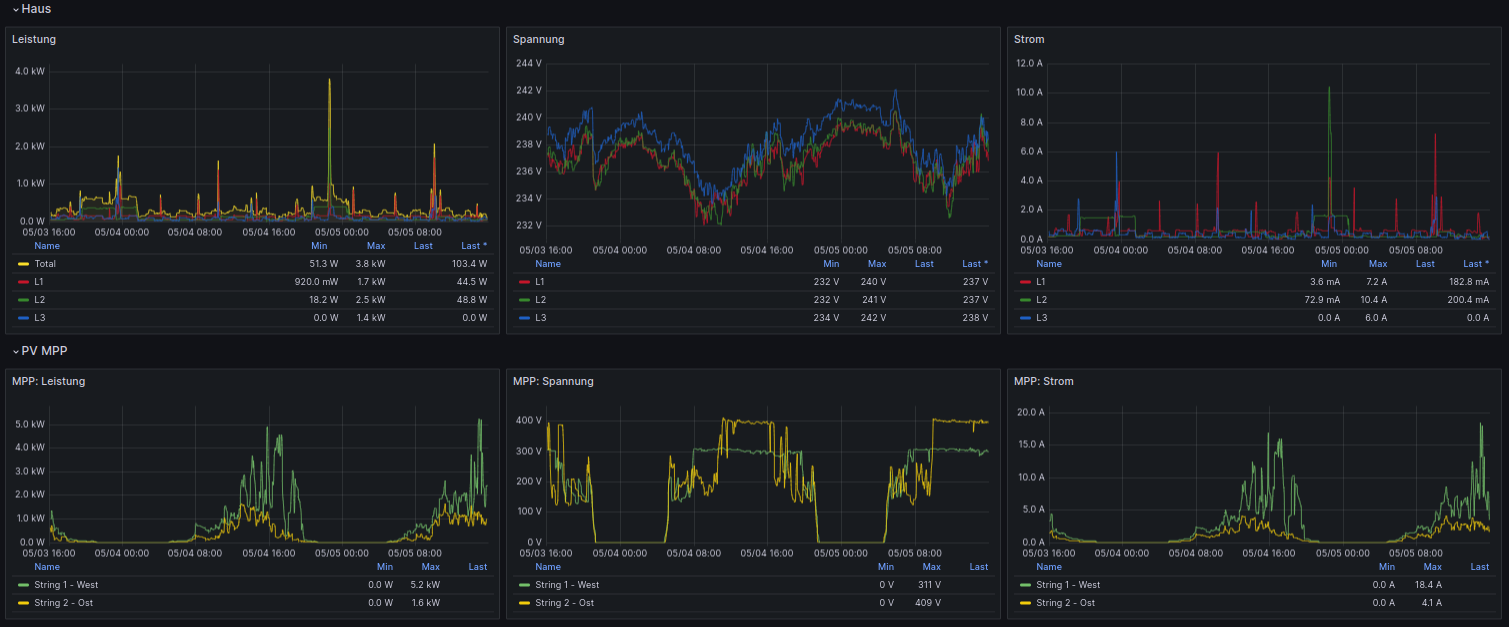Sort MPP: Leistung legend by Max column
This screenshot has width=1509, height=627.
click(x=431, y=567)
